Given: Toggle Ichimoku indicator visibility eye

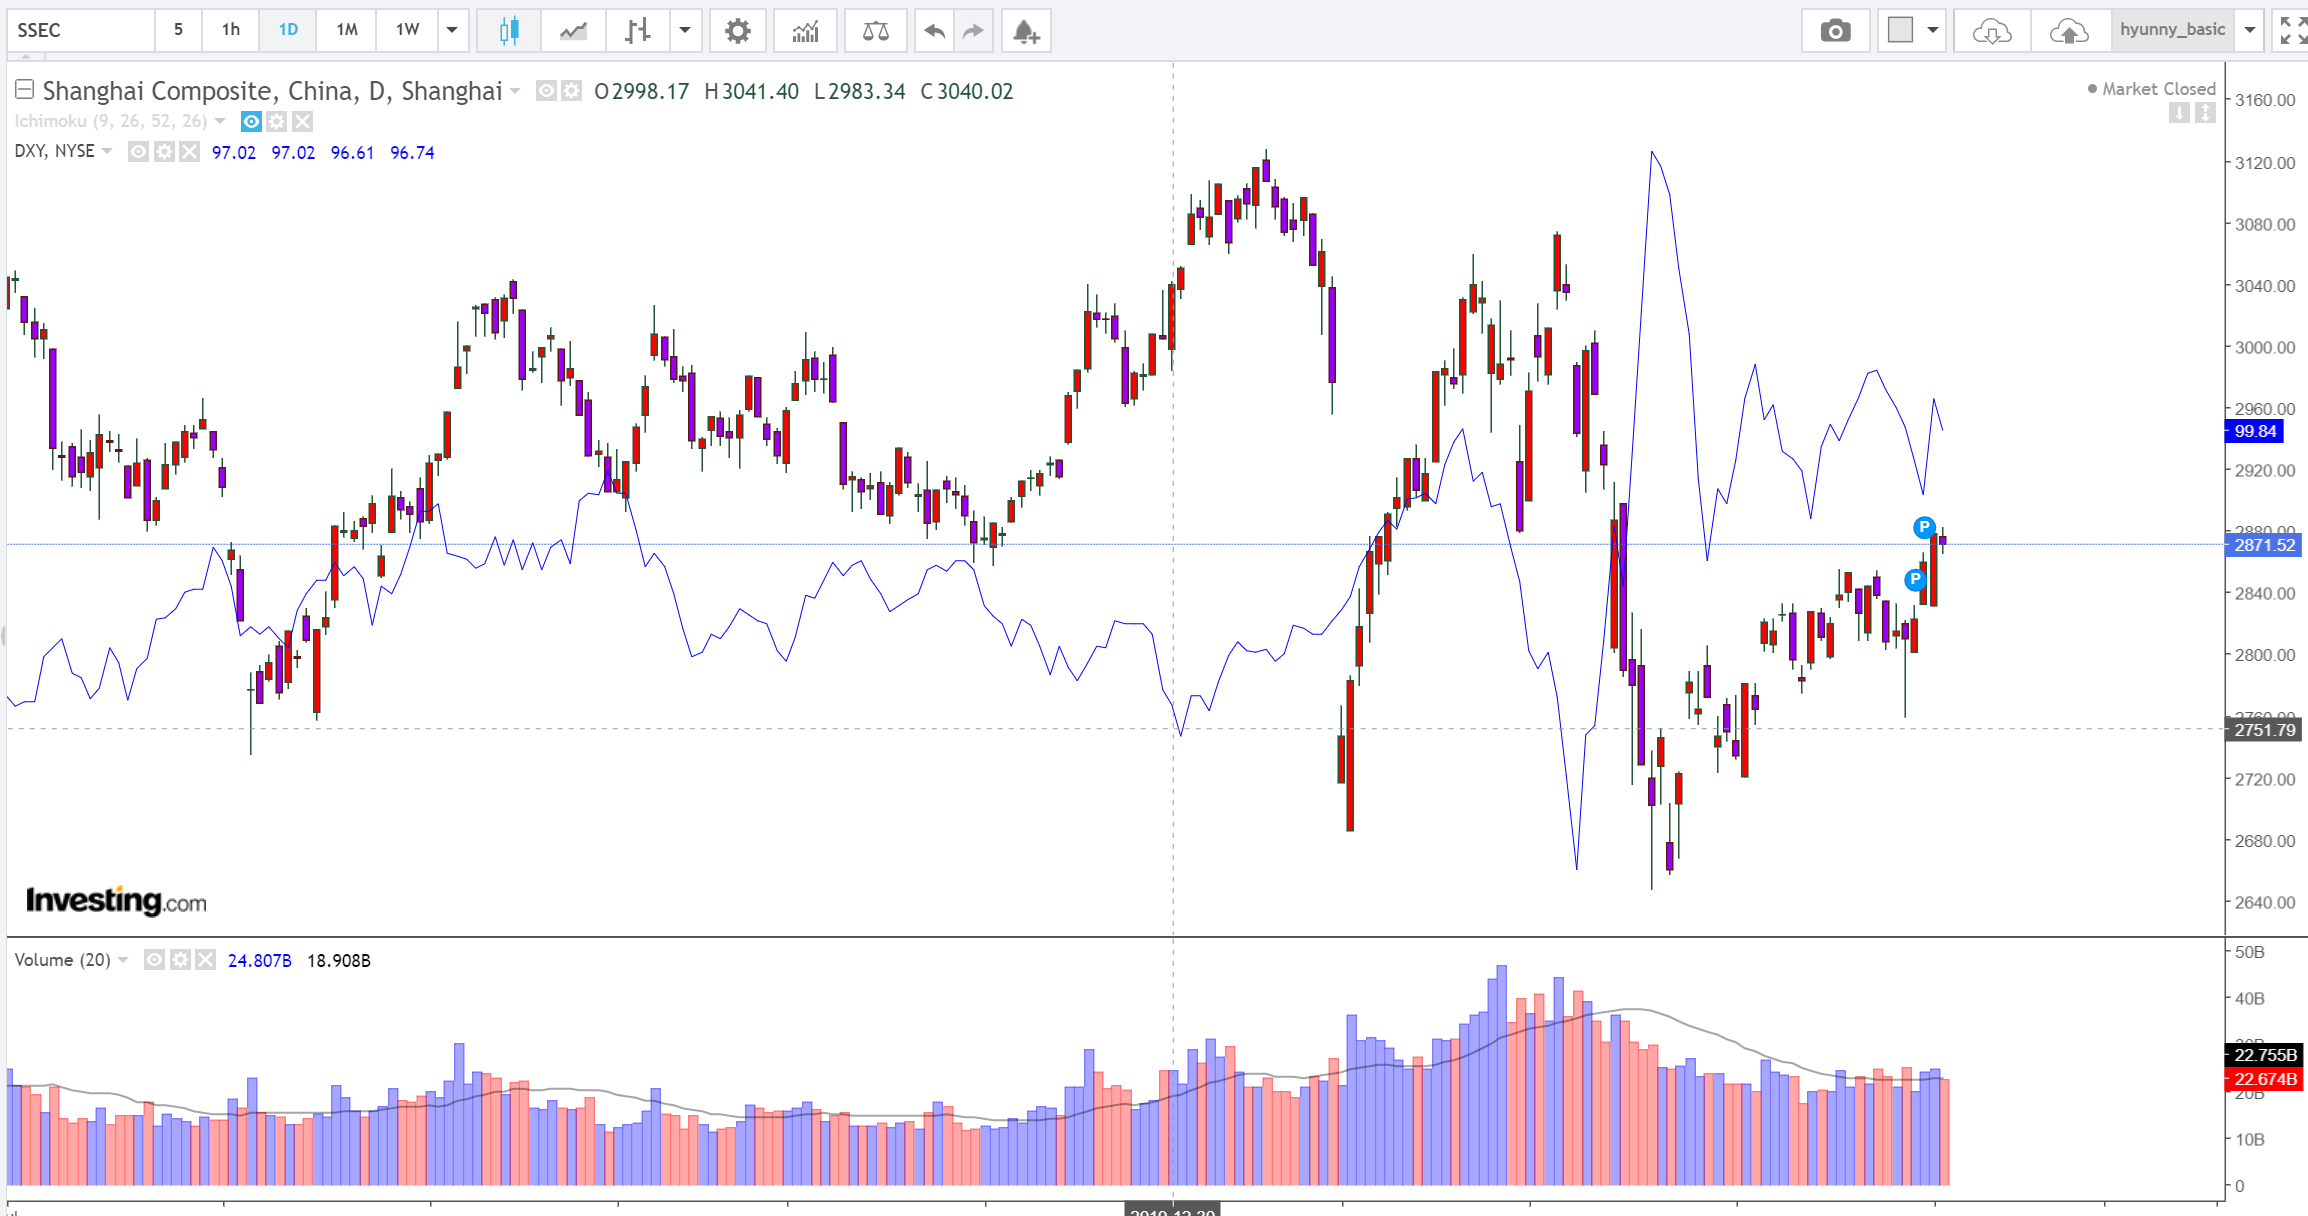Looking at the screenshot, I should tap(252, 121).
